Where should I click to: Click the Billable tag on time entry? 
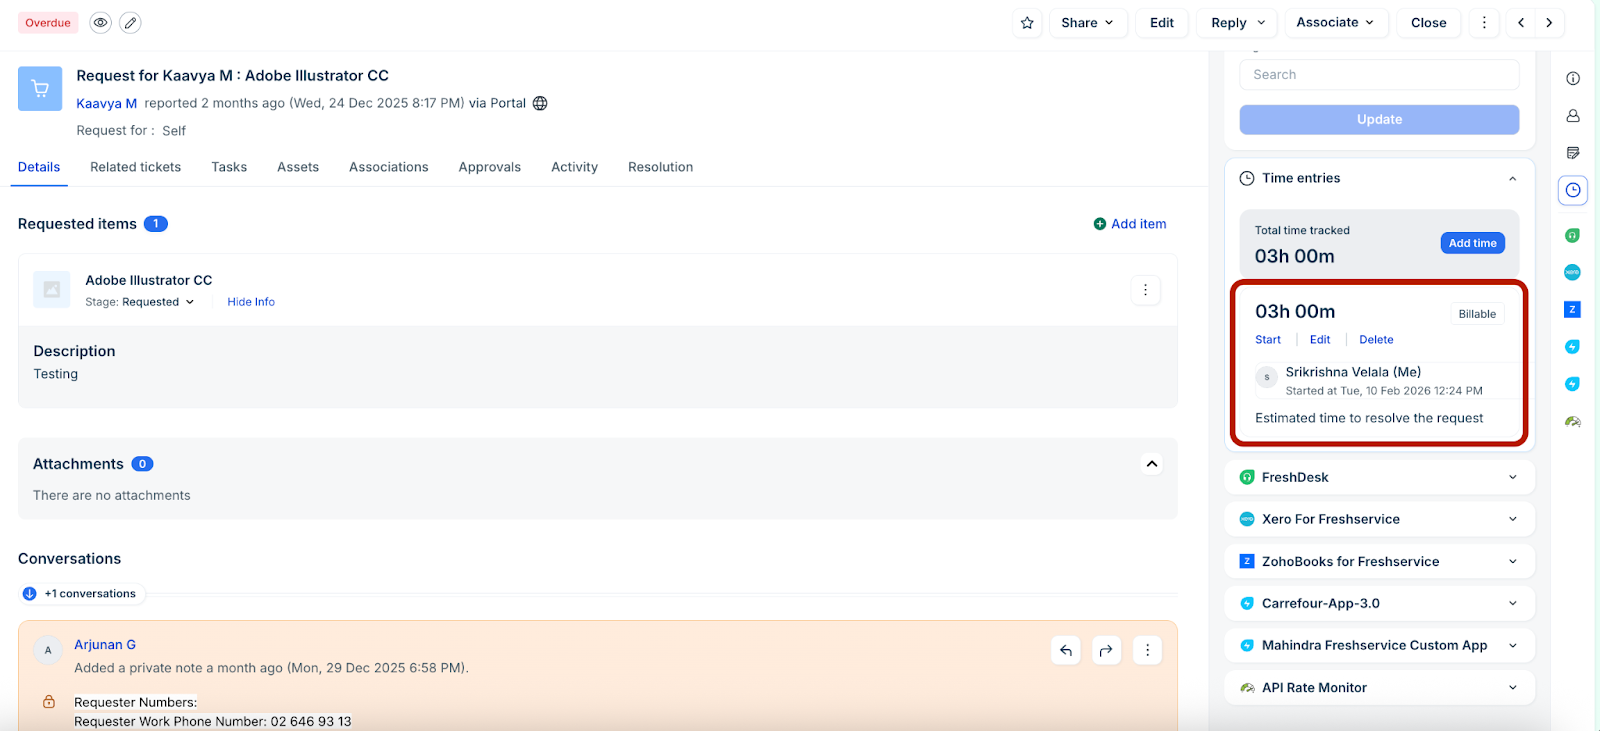1477,314
